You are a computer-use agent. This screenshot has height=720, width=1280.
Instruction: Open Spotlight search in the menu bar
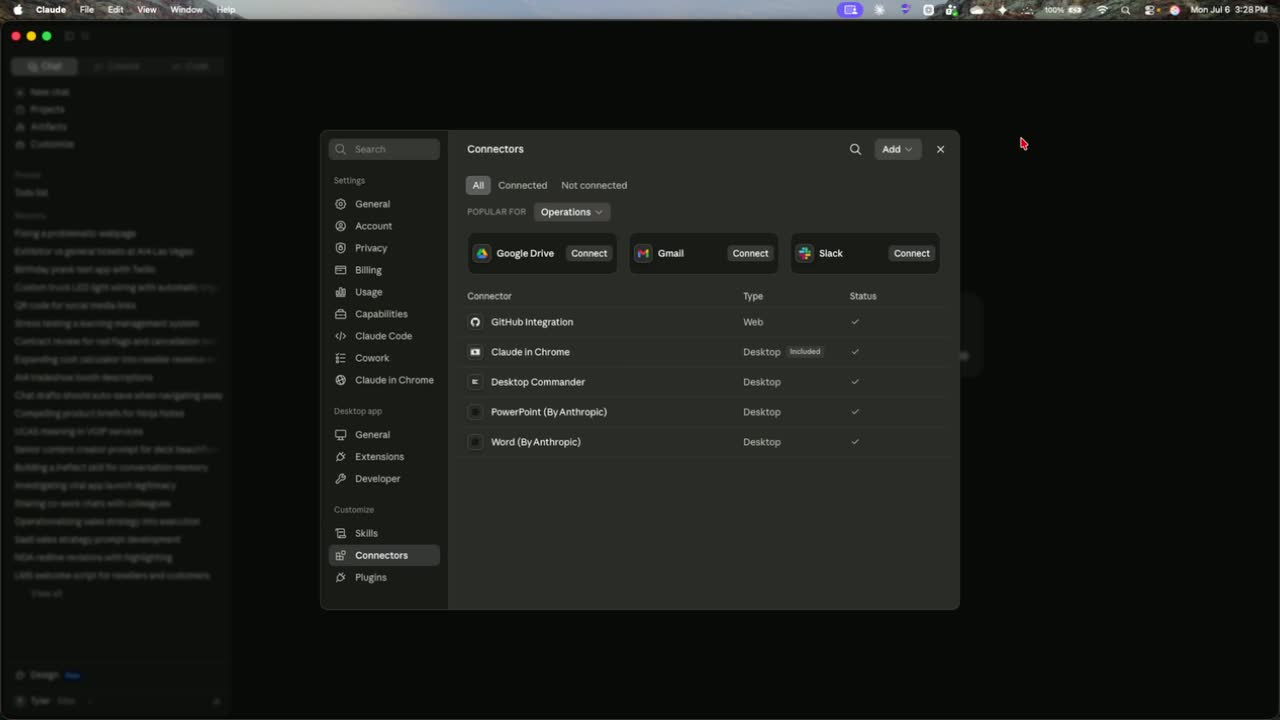1126,9
